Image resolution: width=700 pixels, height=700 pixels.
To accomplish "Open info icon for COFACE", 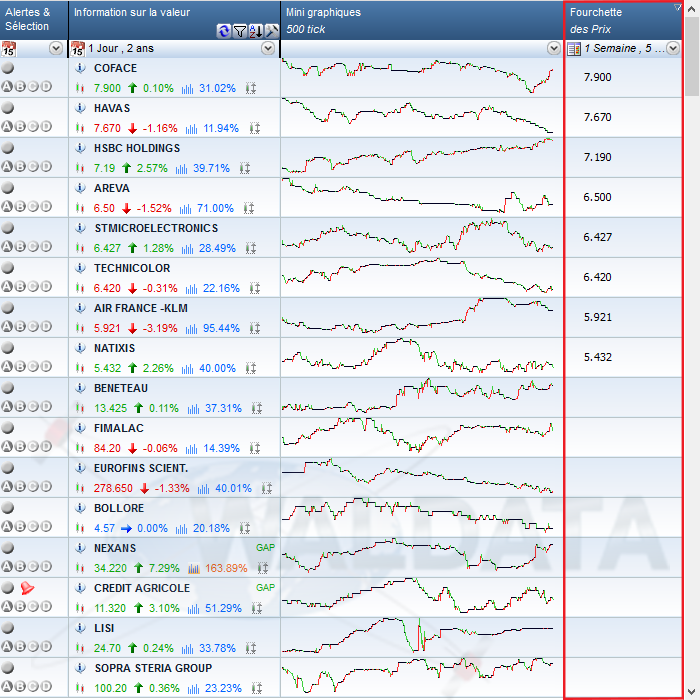I will [x=80, y=68].
